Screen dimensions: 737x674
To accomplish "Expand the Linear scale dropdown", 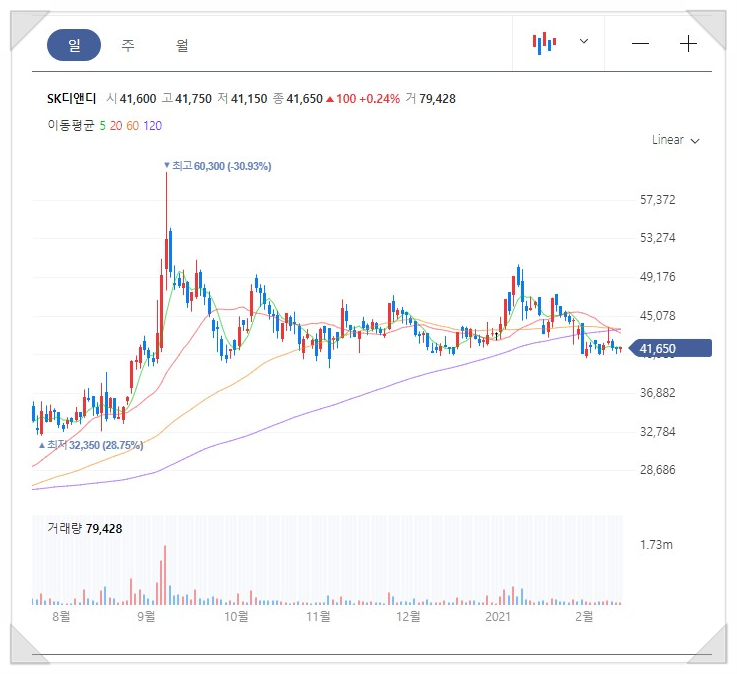I will [675, 140].
